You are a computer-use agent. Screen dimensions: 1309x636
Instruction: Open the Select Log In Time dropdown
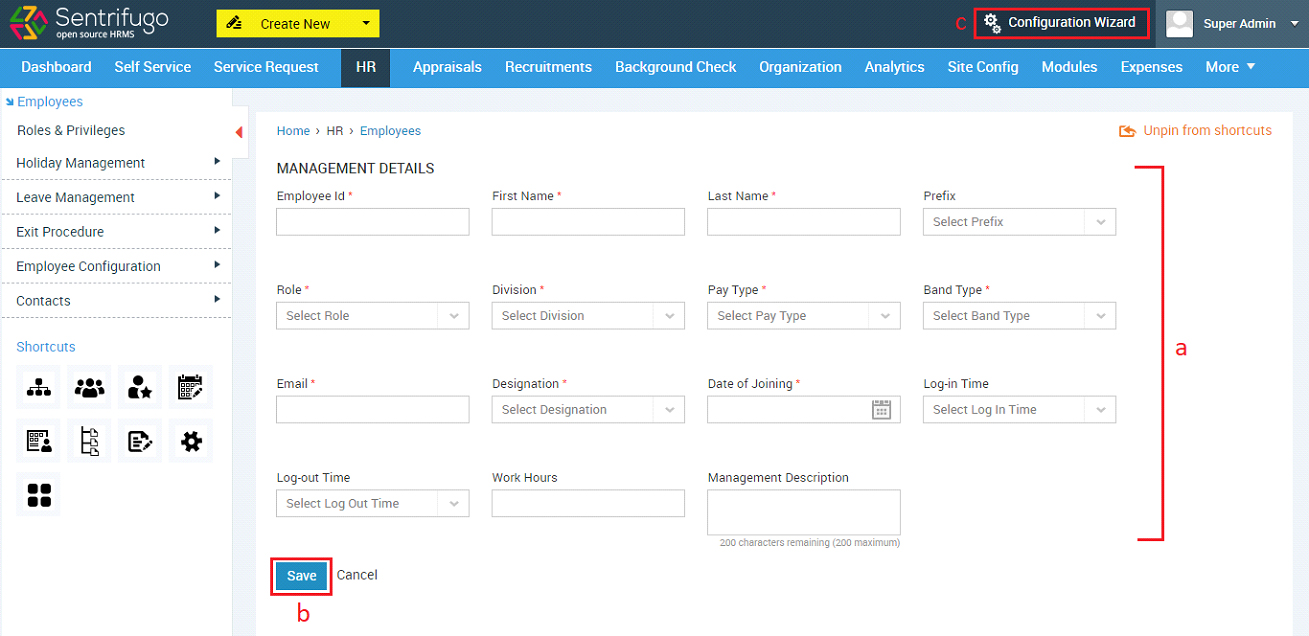tap(1019, 410)
